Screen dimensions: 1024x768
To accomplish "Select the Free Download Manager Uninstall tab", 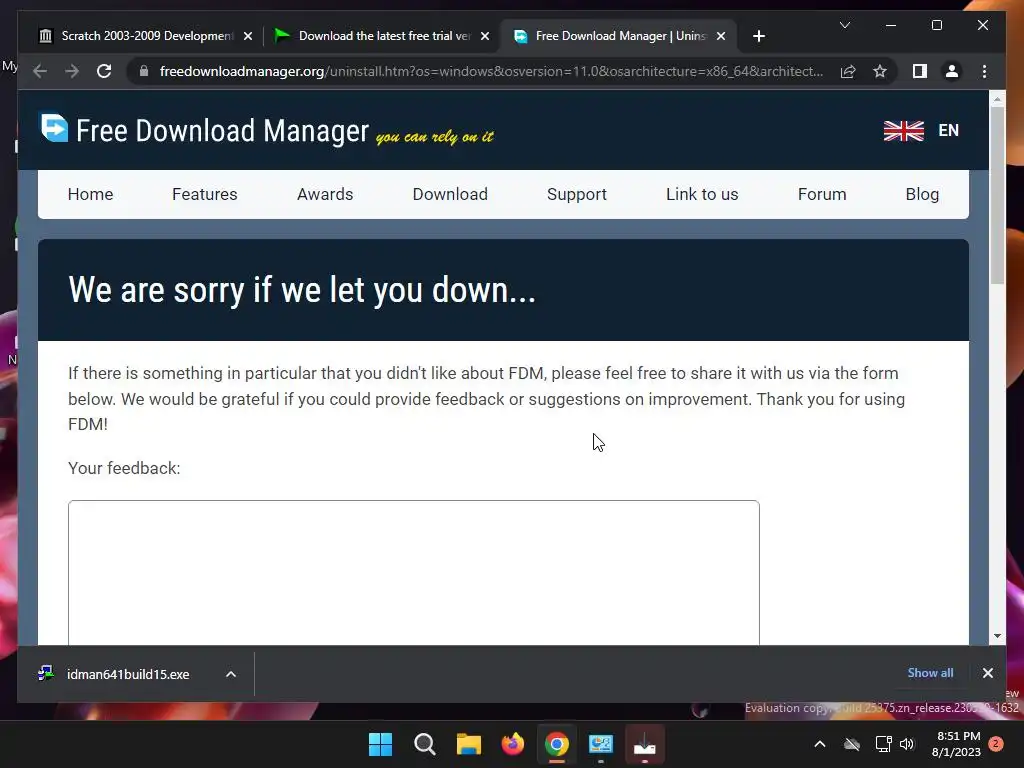I will coord(619,36).
